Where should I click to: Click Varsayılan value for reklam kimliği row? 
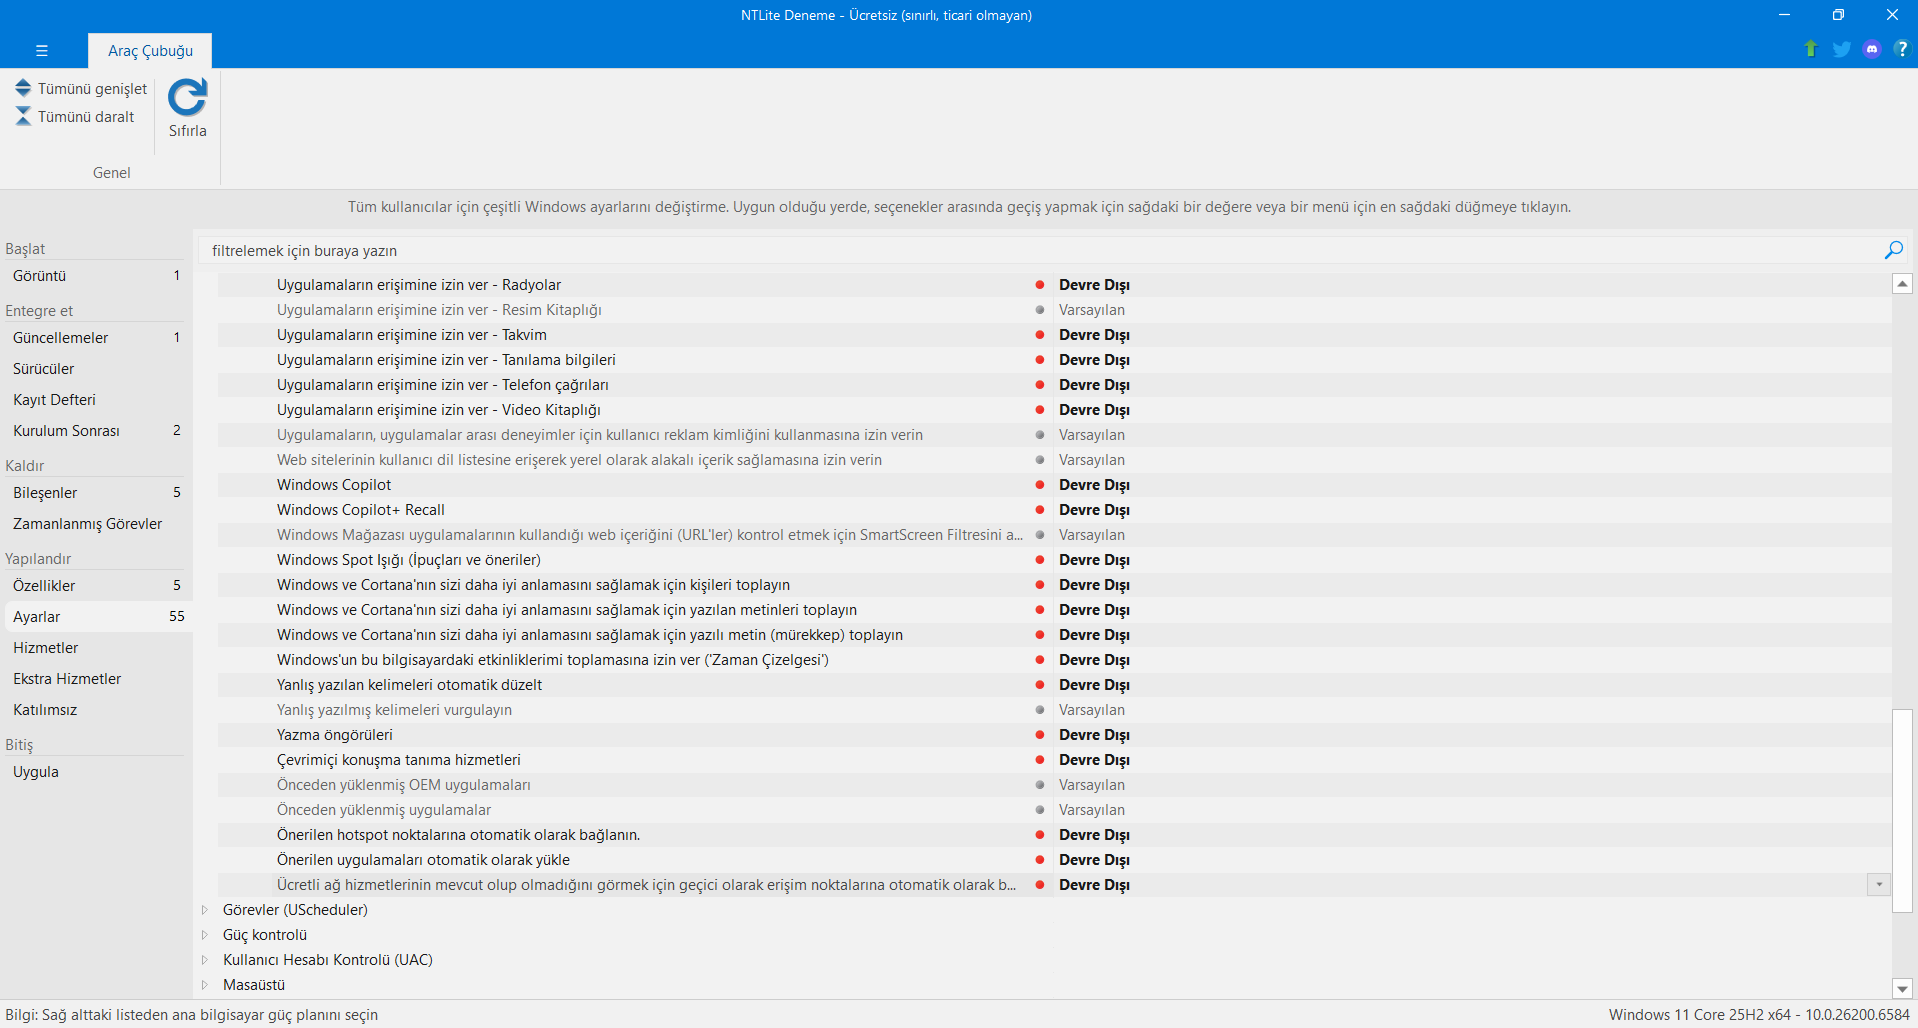(1092, 435)
